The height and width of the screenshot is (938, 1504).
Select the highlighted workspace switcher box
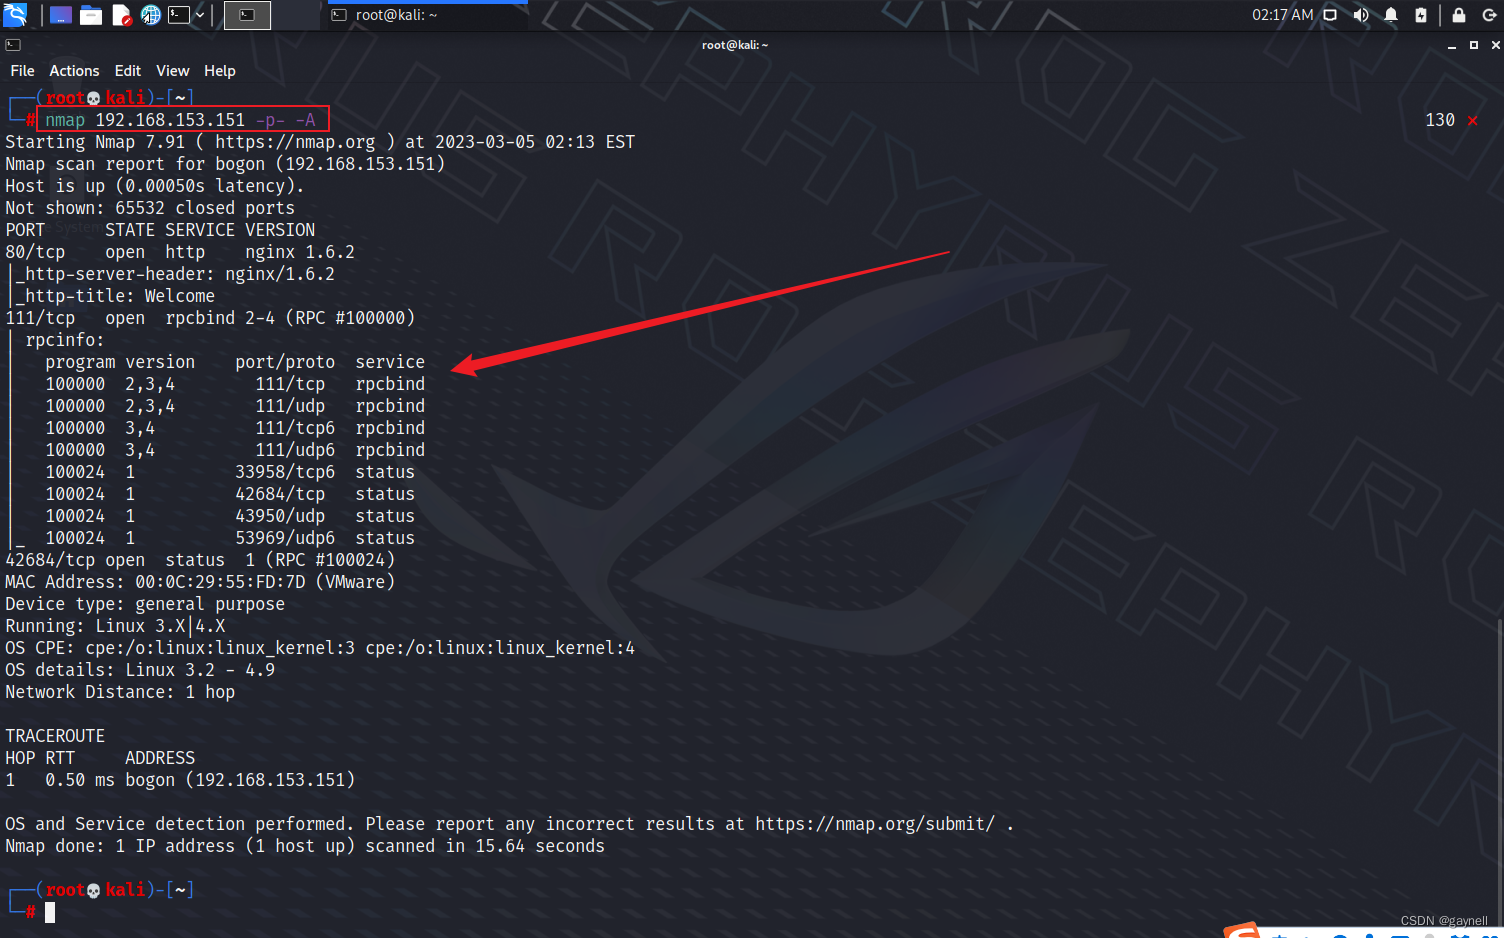click(247, 15)
